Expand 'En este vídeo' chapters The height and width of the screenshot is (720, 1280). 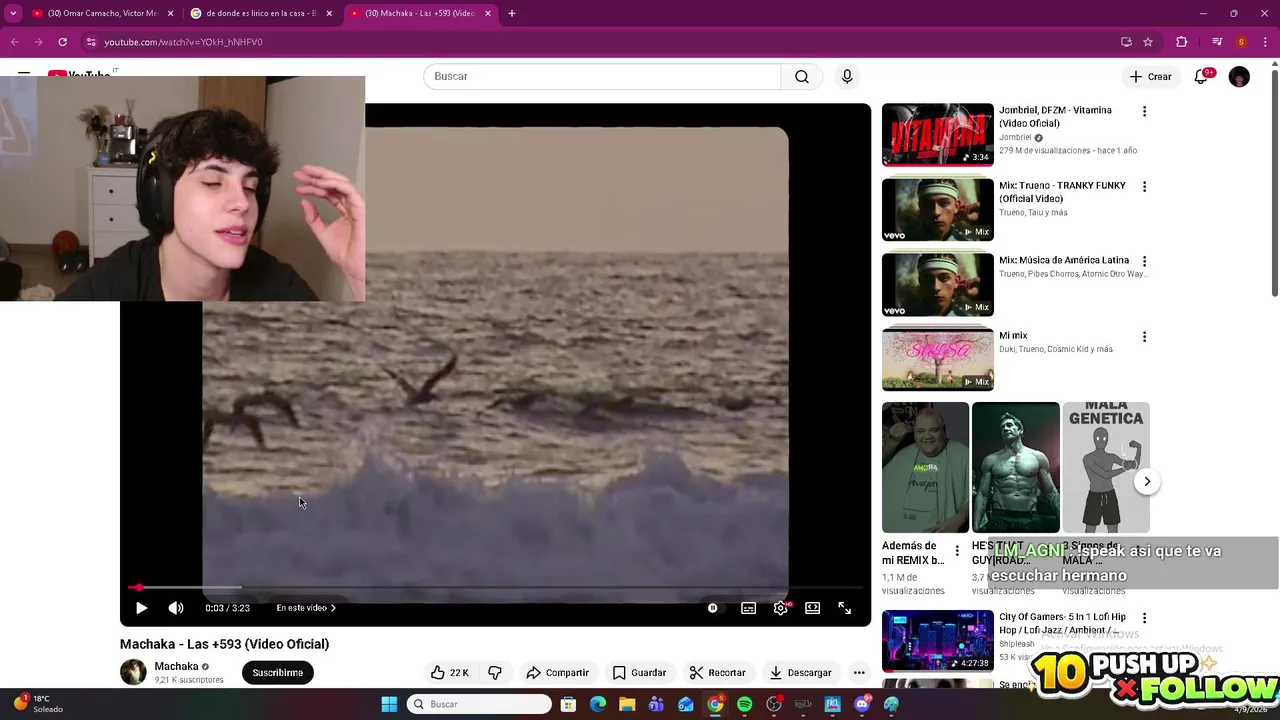306,607
